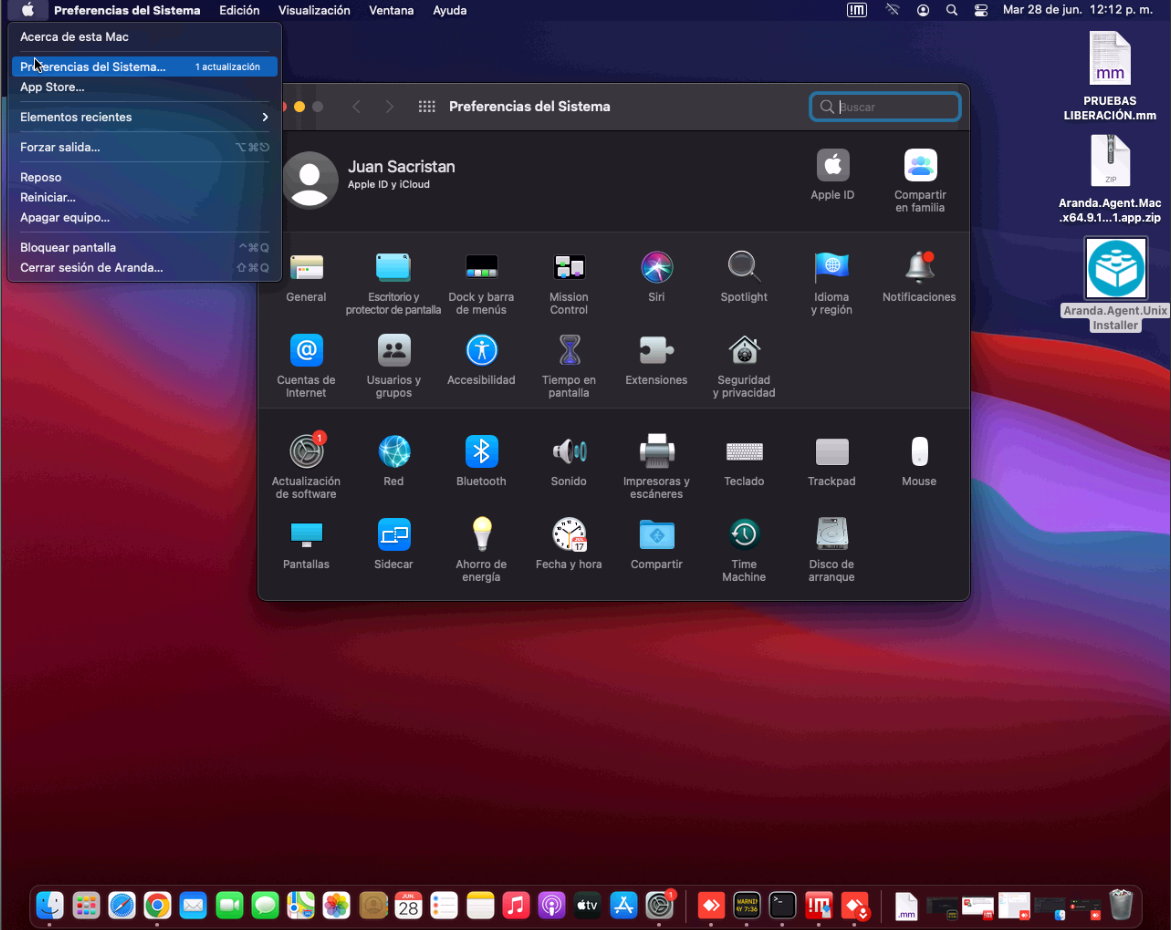The width and height of the screenshot is (1171, 930).
Task: Choose App Store… from Apple menu
Action: (144, 87)
